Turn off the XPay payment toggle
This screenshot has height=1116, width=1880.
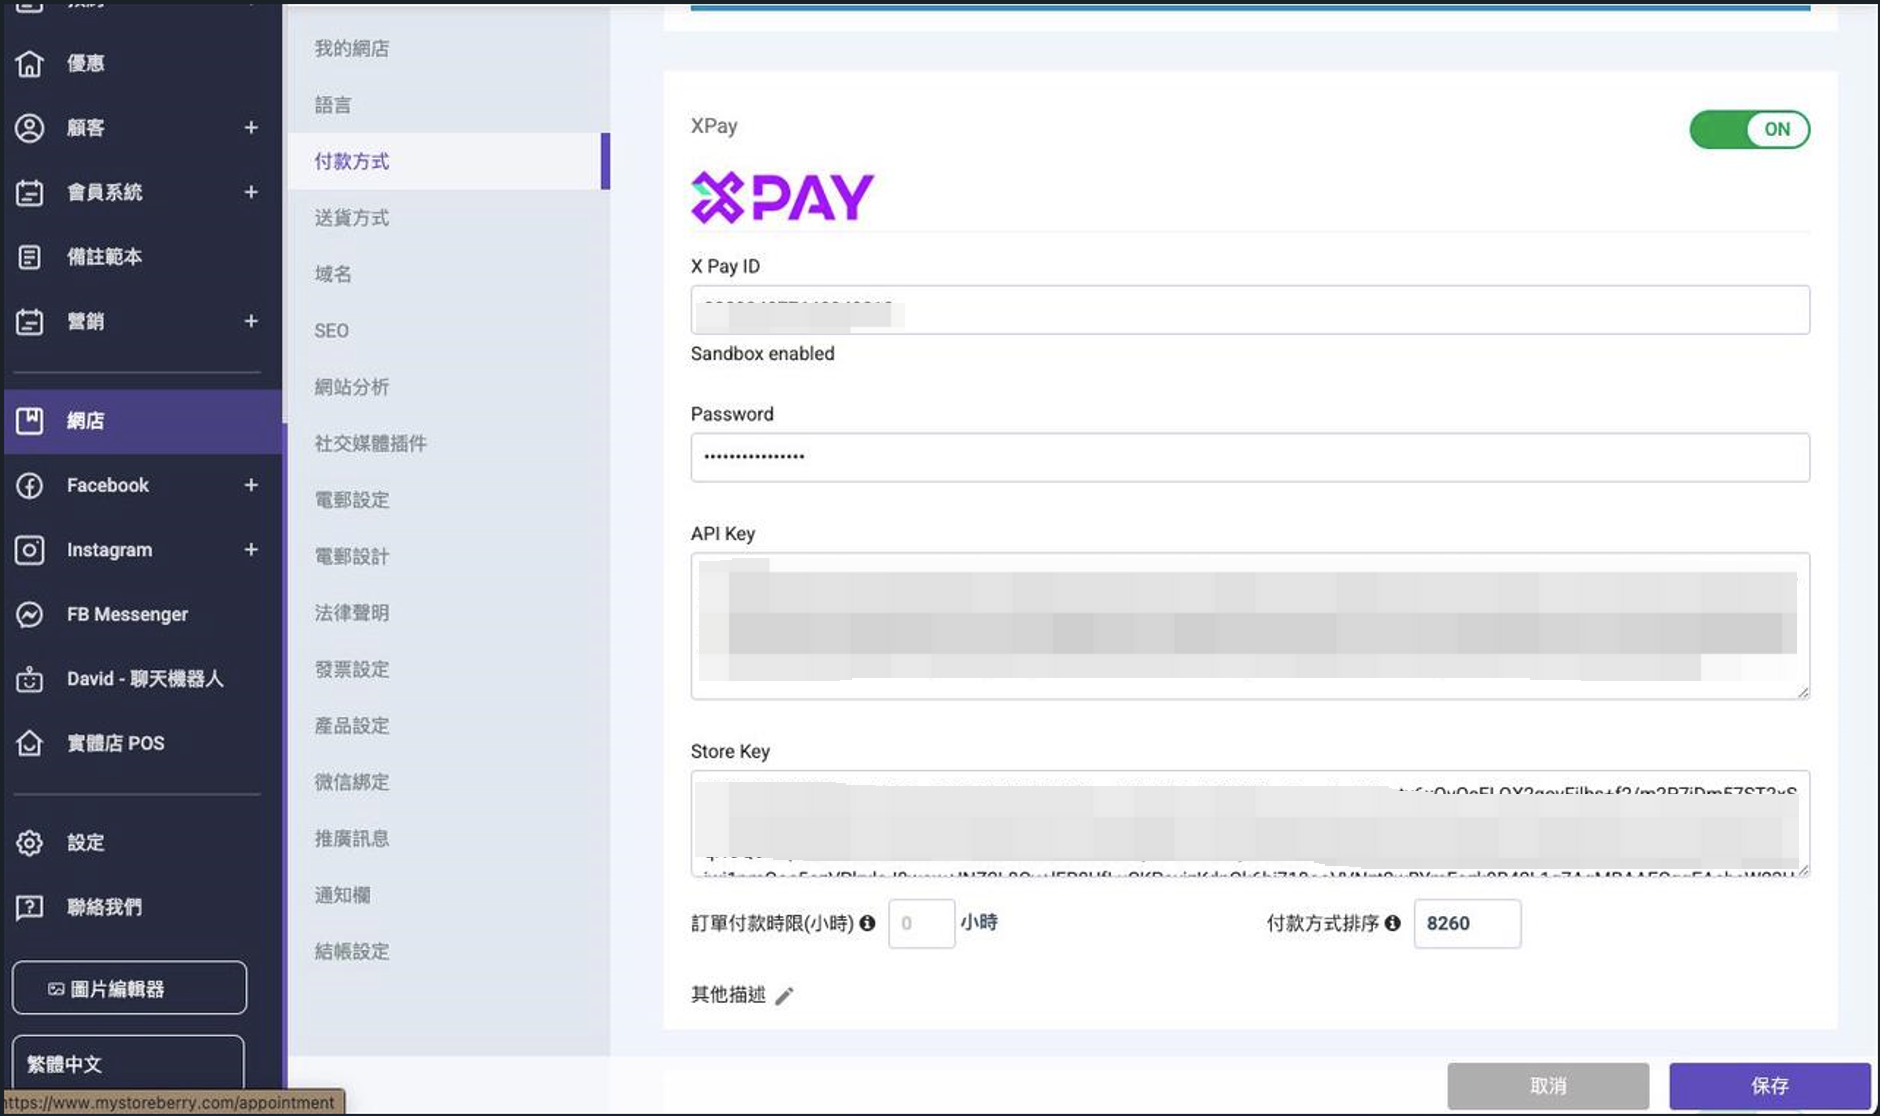1749,129
